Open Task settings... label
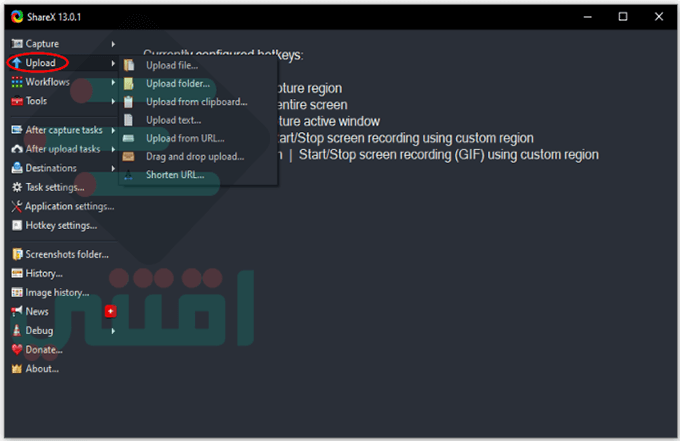 [55, 187]
